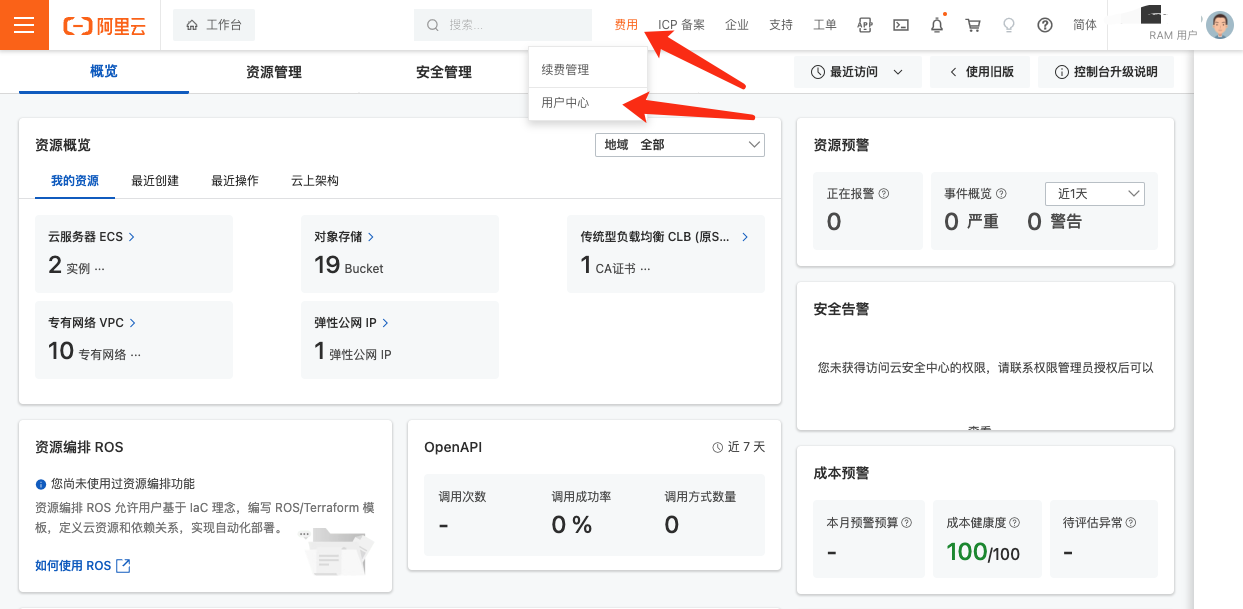The image size is (1243, 609).
Task: Open the 地域 region dropdown
Action: (x=679, y=145)
